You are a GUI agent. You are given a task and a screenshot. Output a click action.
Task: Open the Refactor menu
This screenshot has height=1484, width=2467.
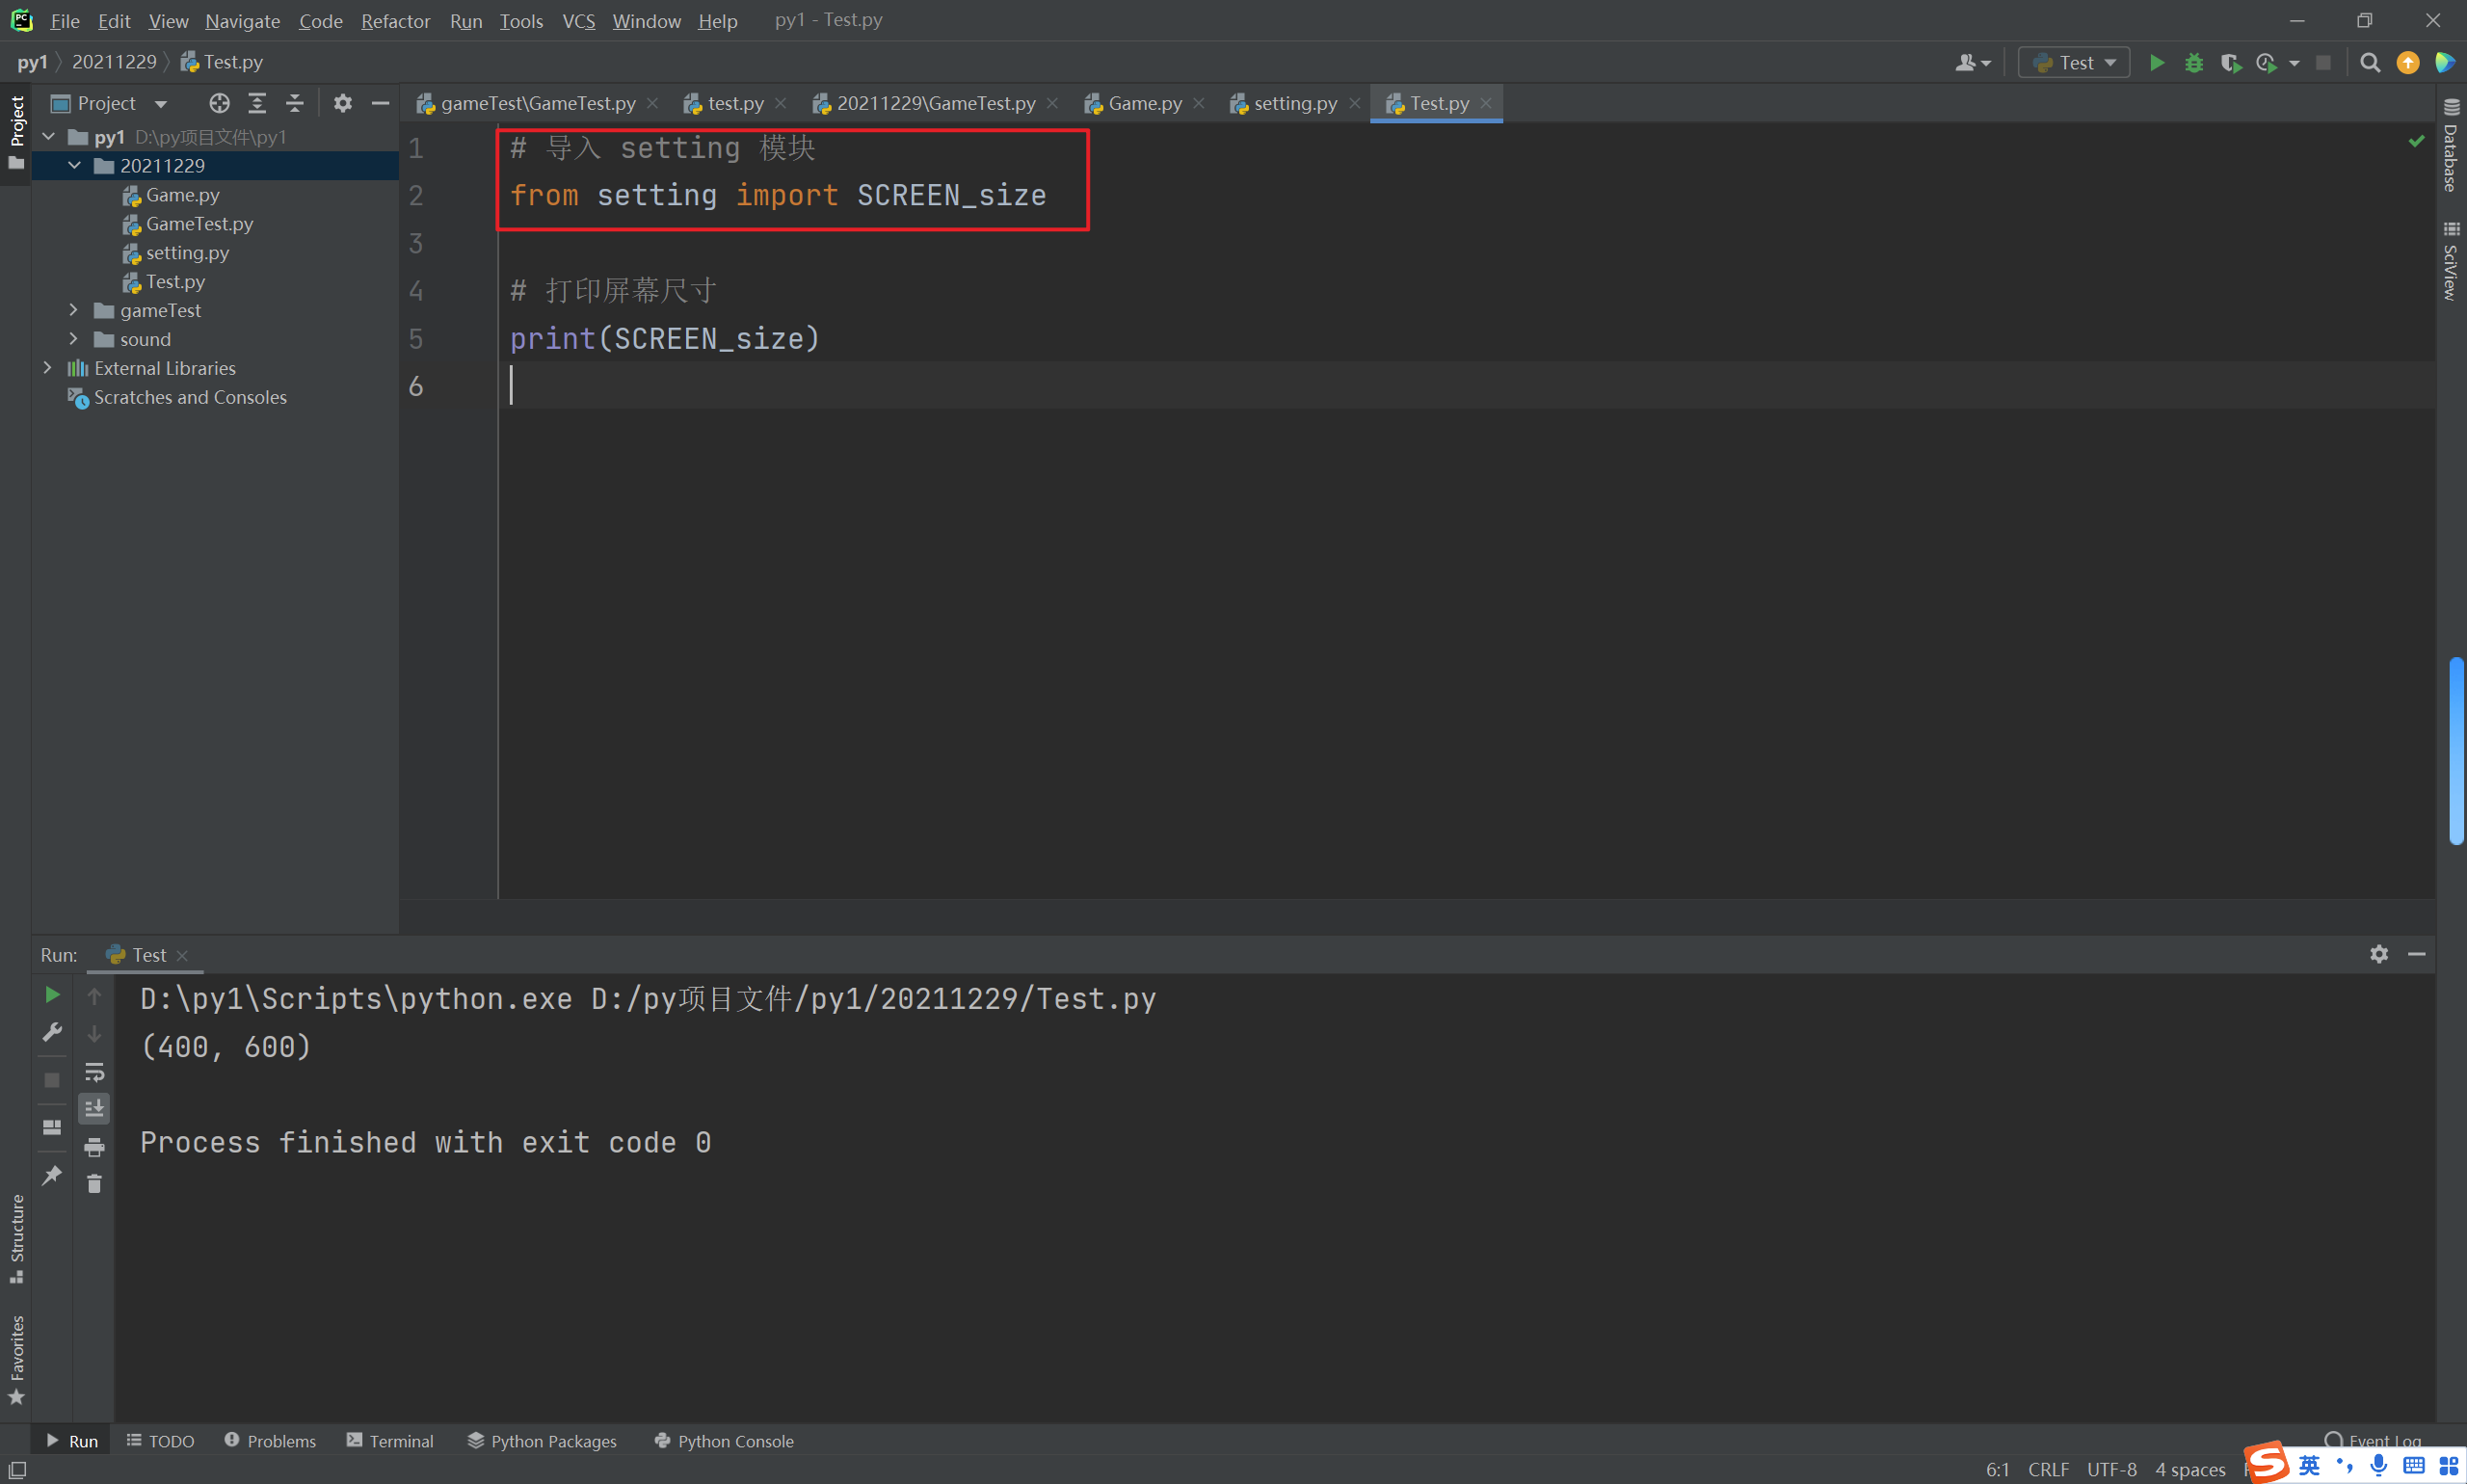[x=395, y=21]
